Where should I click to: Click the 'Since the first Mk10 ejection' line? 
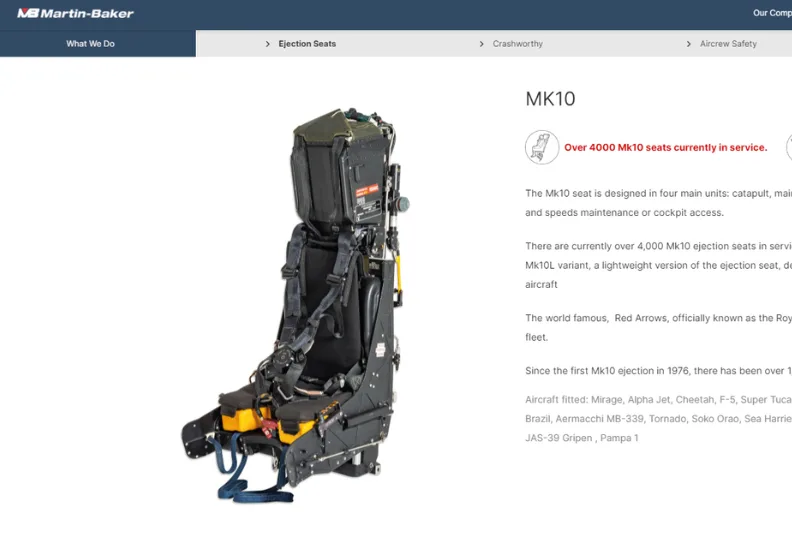[658, 371]
